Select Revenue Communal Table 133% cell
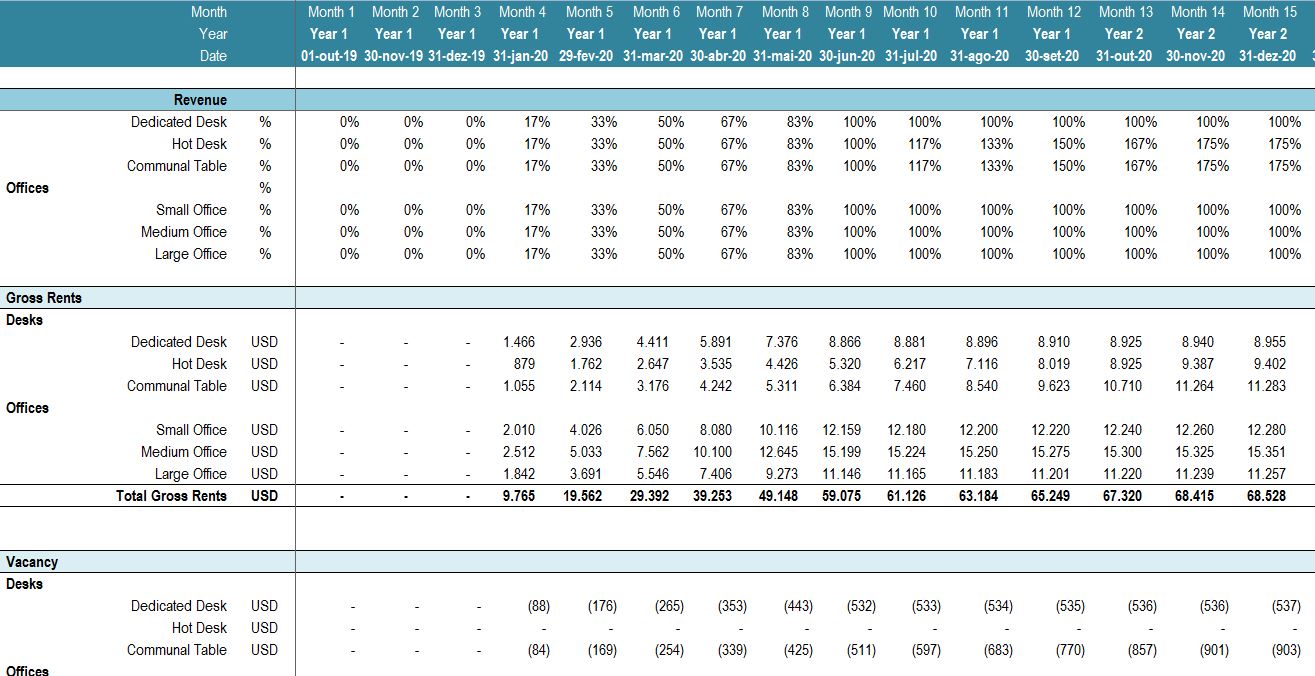1315x676 pixels. (x=997, y=166)
